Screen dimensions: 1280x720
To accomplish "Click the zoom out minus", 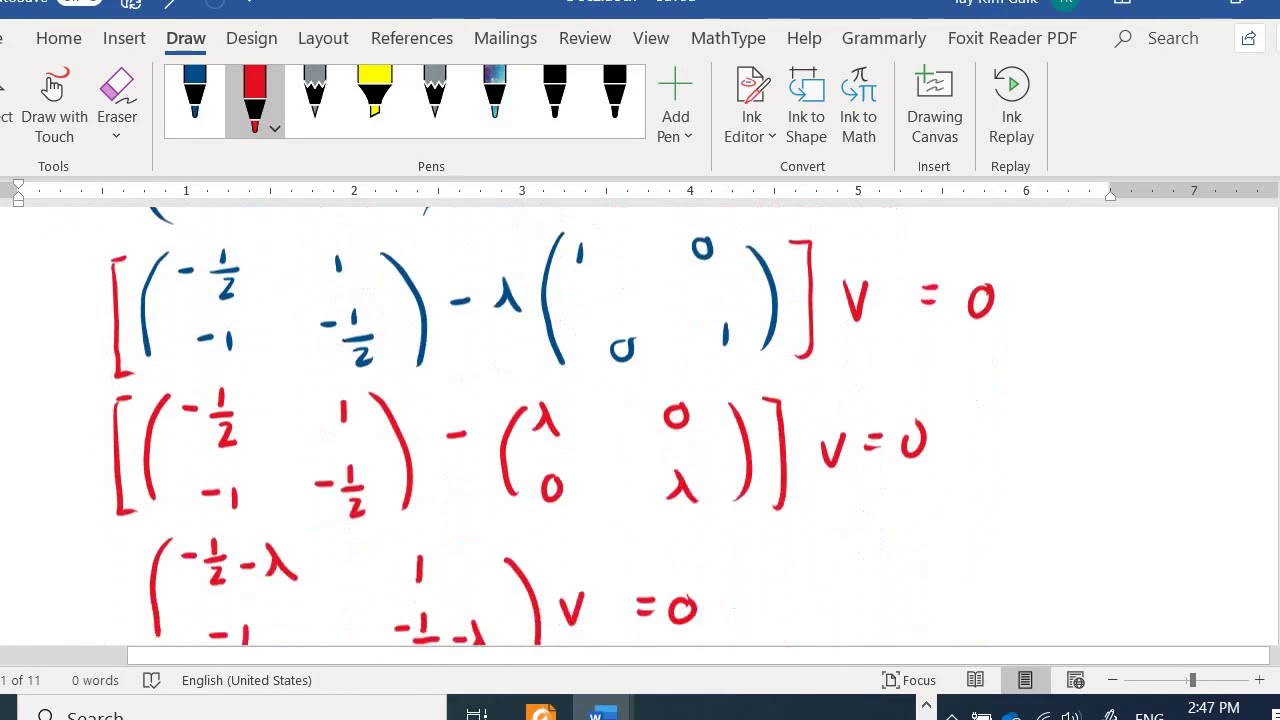I will click(x=1112, y=680).
